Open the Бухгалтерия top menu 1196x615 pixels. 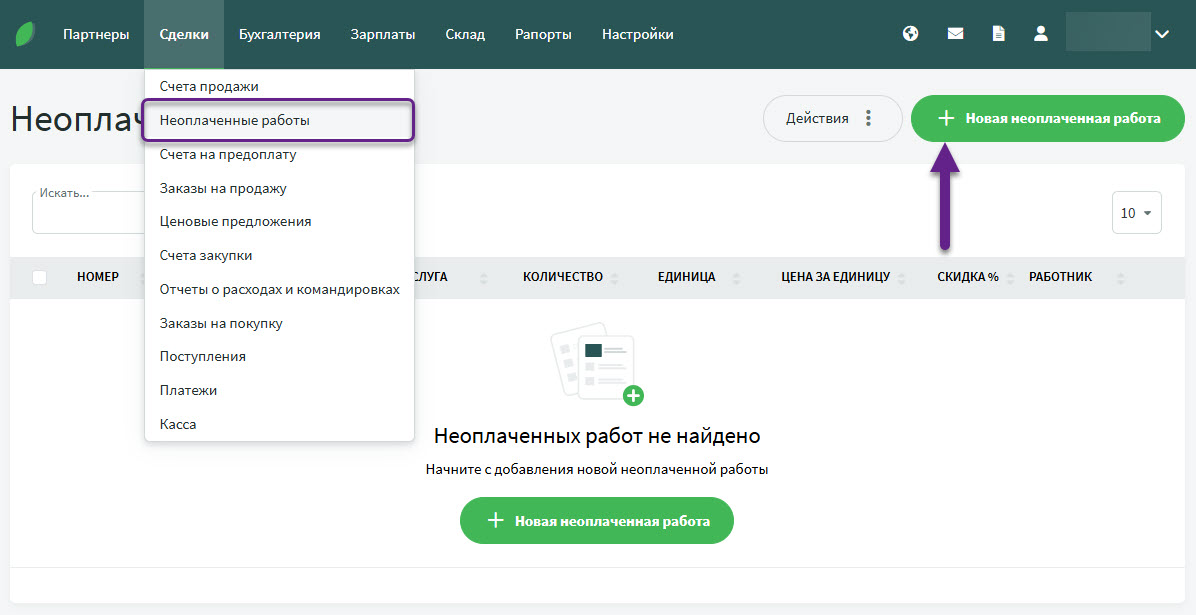[x=279, y=34]
